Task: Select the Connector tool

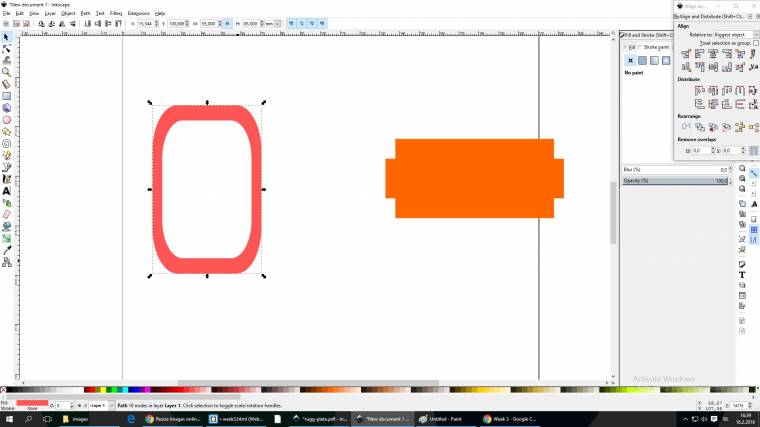Action: (6, 262)
